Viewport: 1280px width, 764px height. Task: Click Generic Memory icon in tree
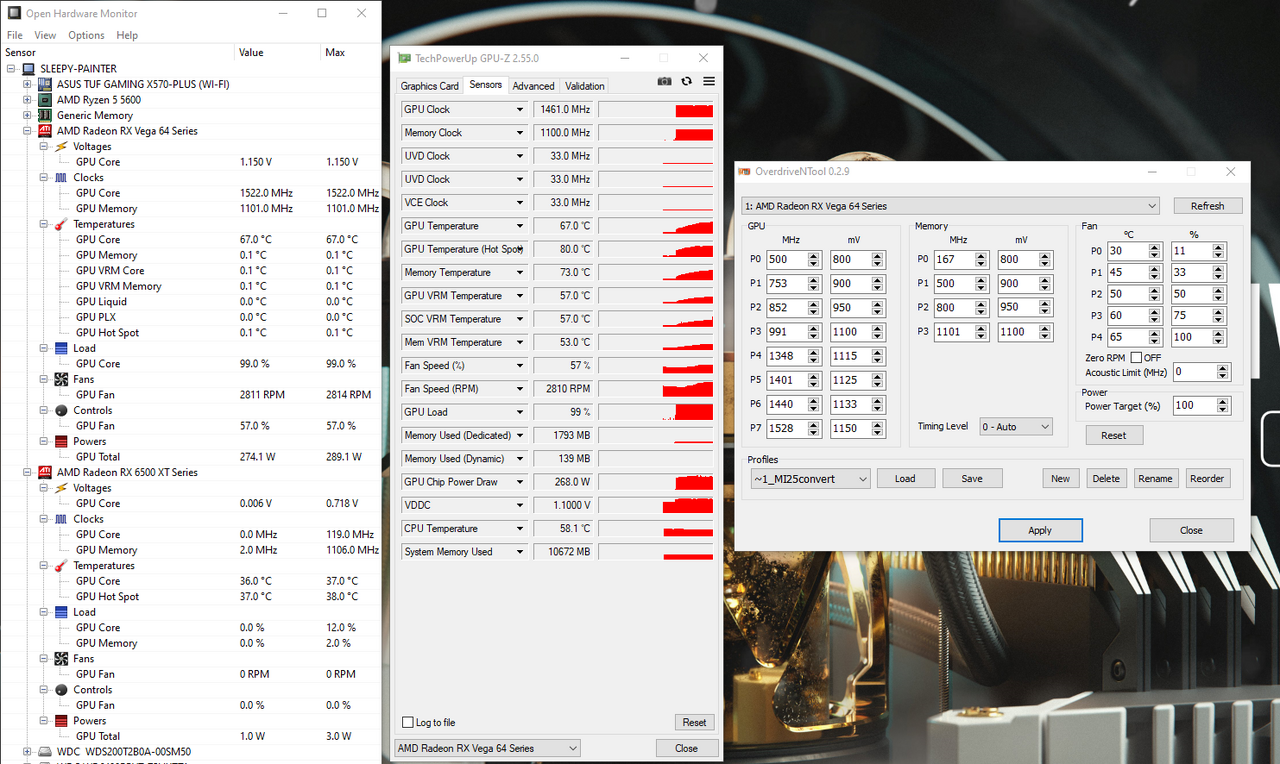click(45, 116)
